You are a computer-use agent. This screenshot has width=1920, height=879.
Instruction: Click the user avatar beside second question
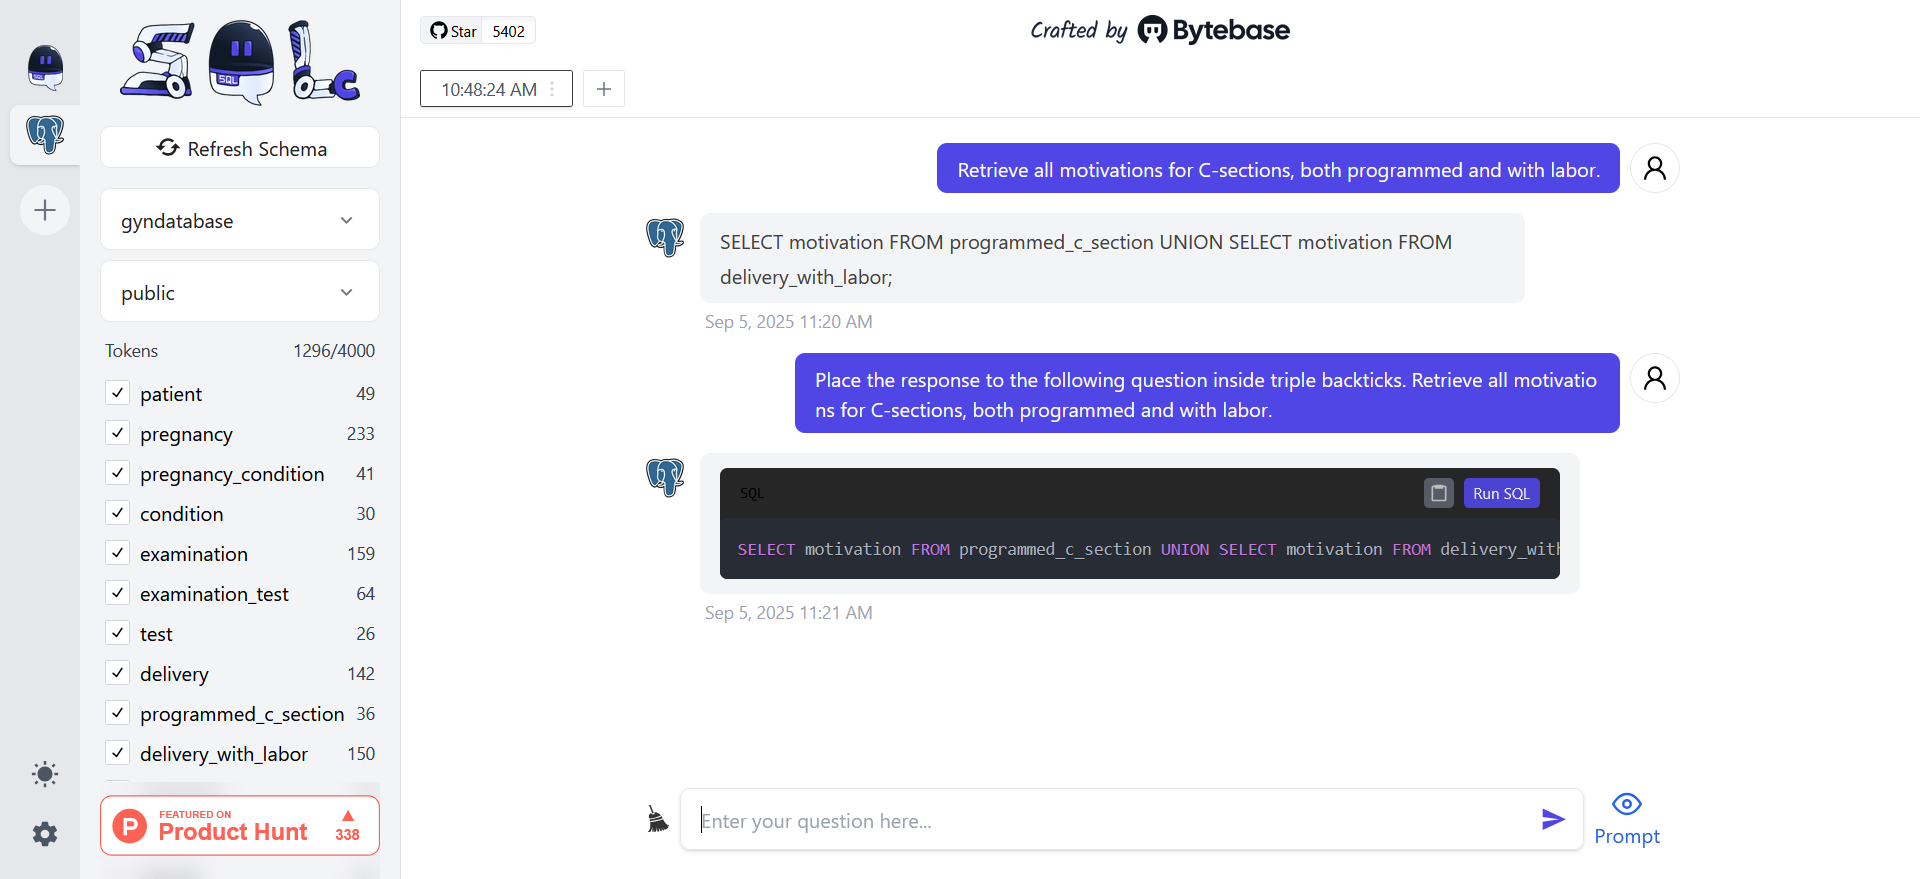(1655, 378)
